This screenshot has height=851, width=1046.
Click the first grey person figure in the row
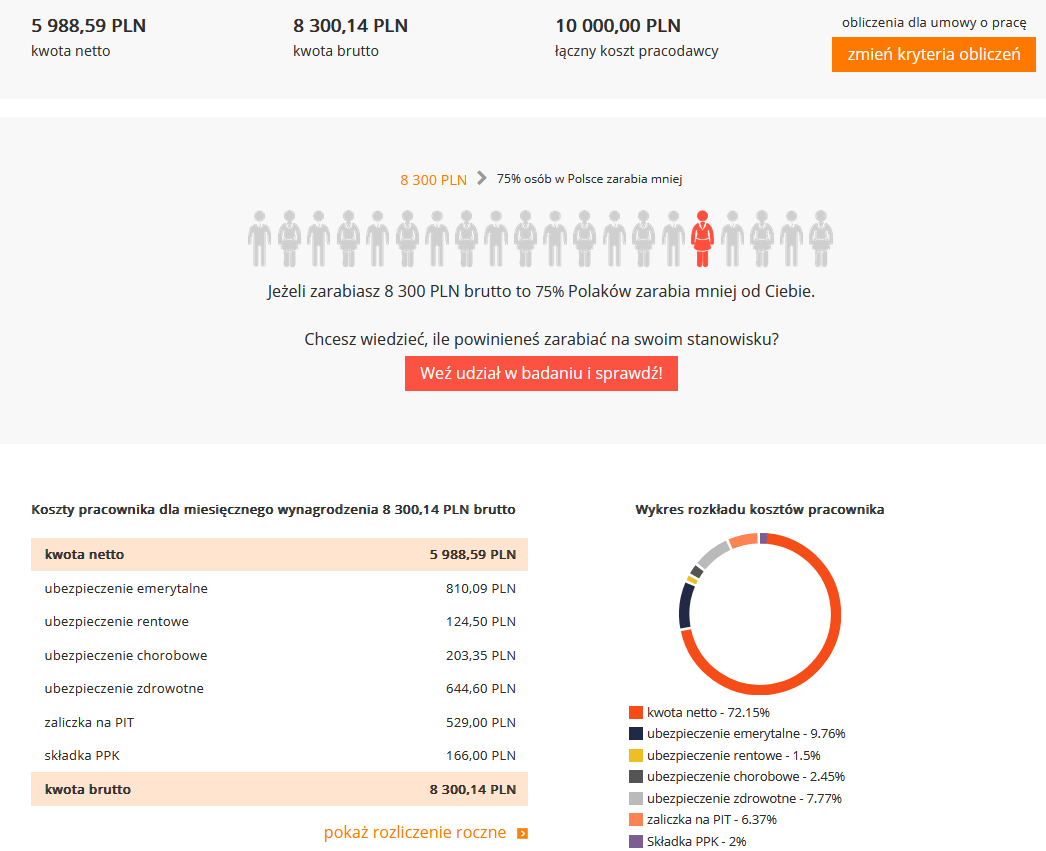259,239
